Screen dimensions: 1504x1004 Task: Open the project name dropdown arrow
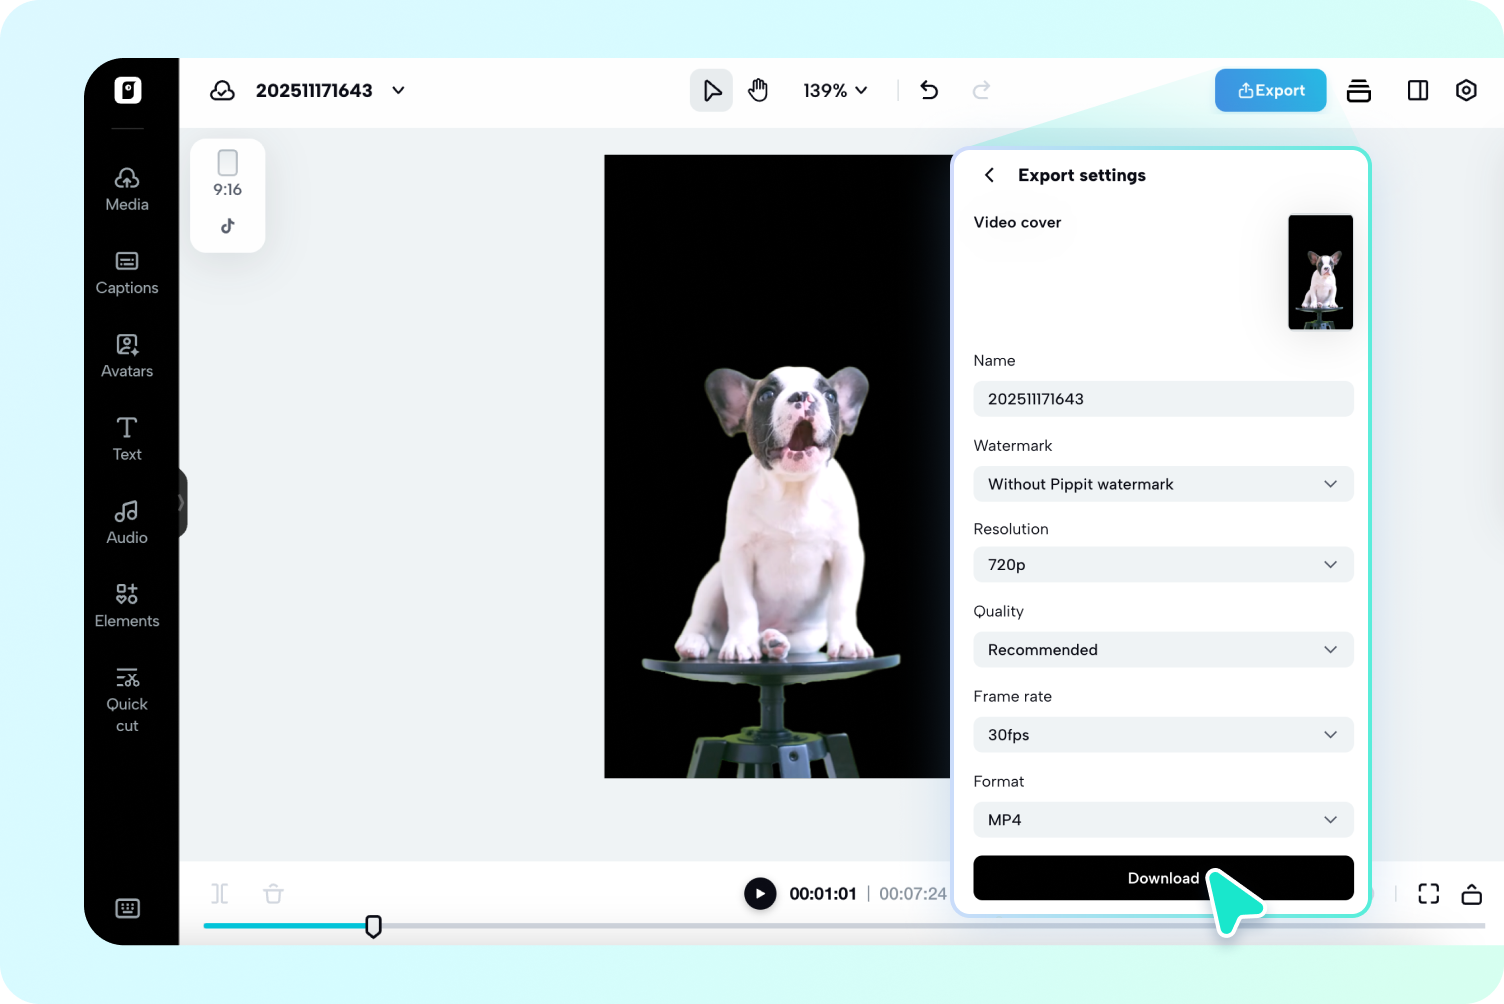click(x=398, y=90)
